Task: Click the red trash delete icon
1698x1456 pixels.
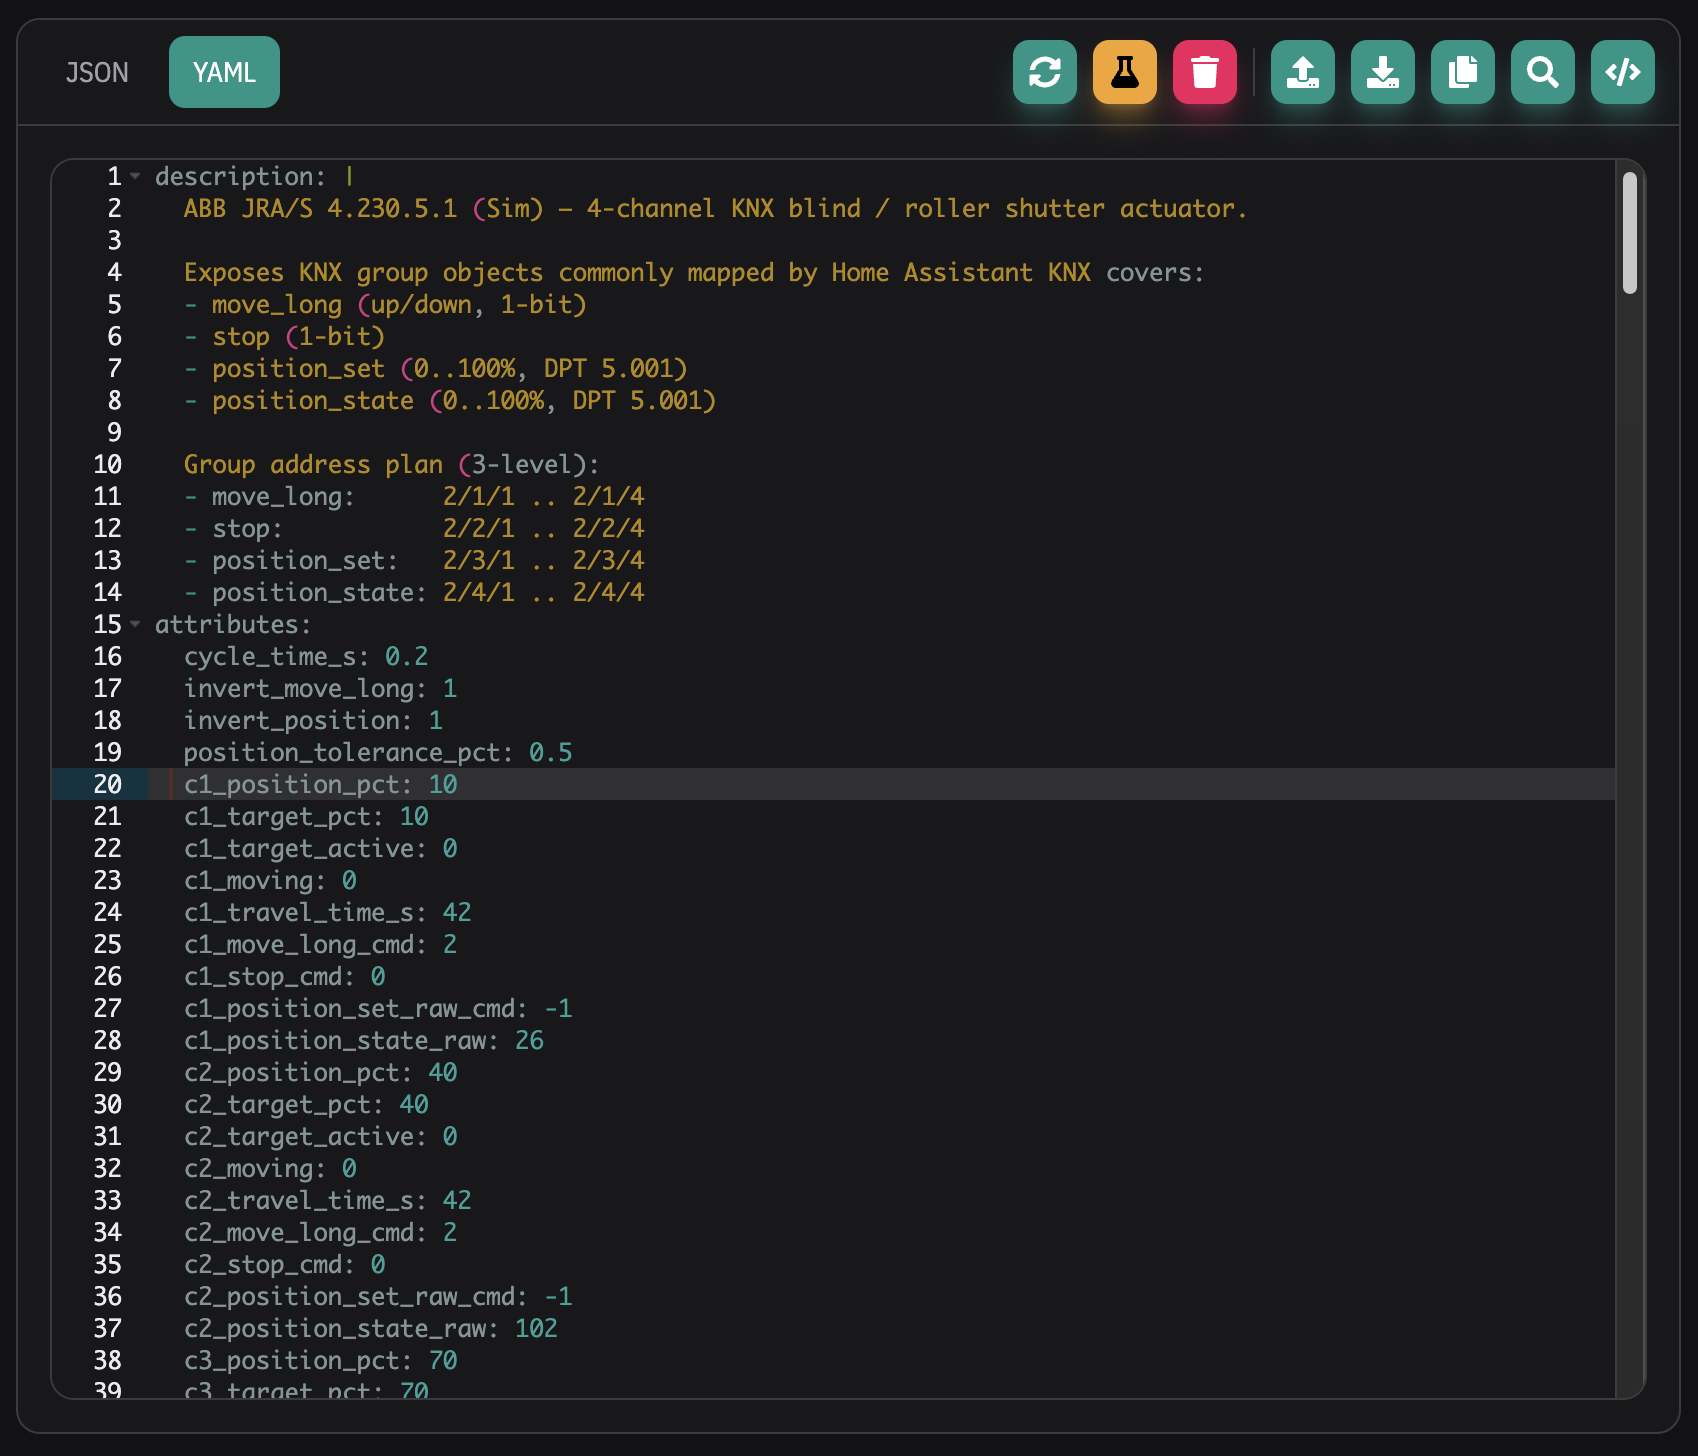Action: [1204, 72]
